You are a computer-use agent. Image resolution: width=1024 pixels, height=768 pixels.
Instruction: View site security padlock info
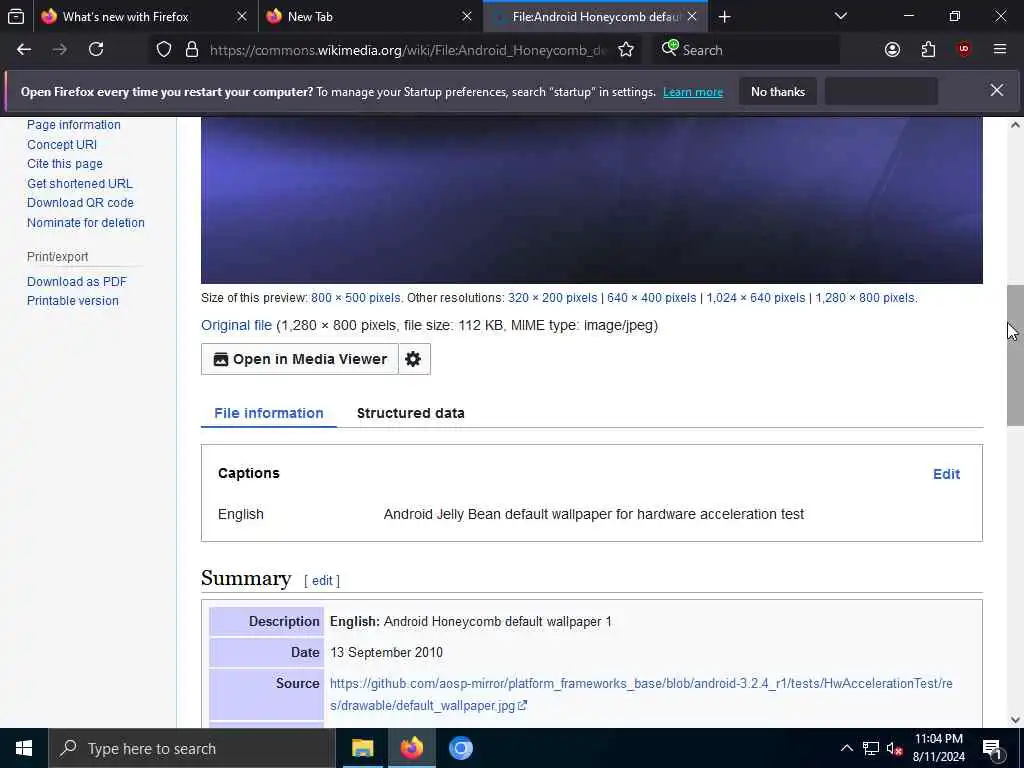[x=192, y=50]
